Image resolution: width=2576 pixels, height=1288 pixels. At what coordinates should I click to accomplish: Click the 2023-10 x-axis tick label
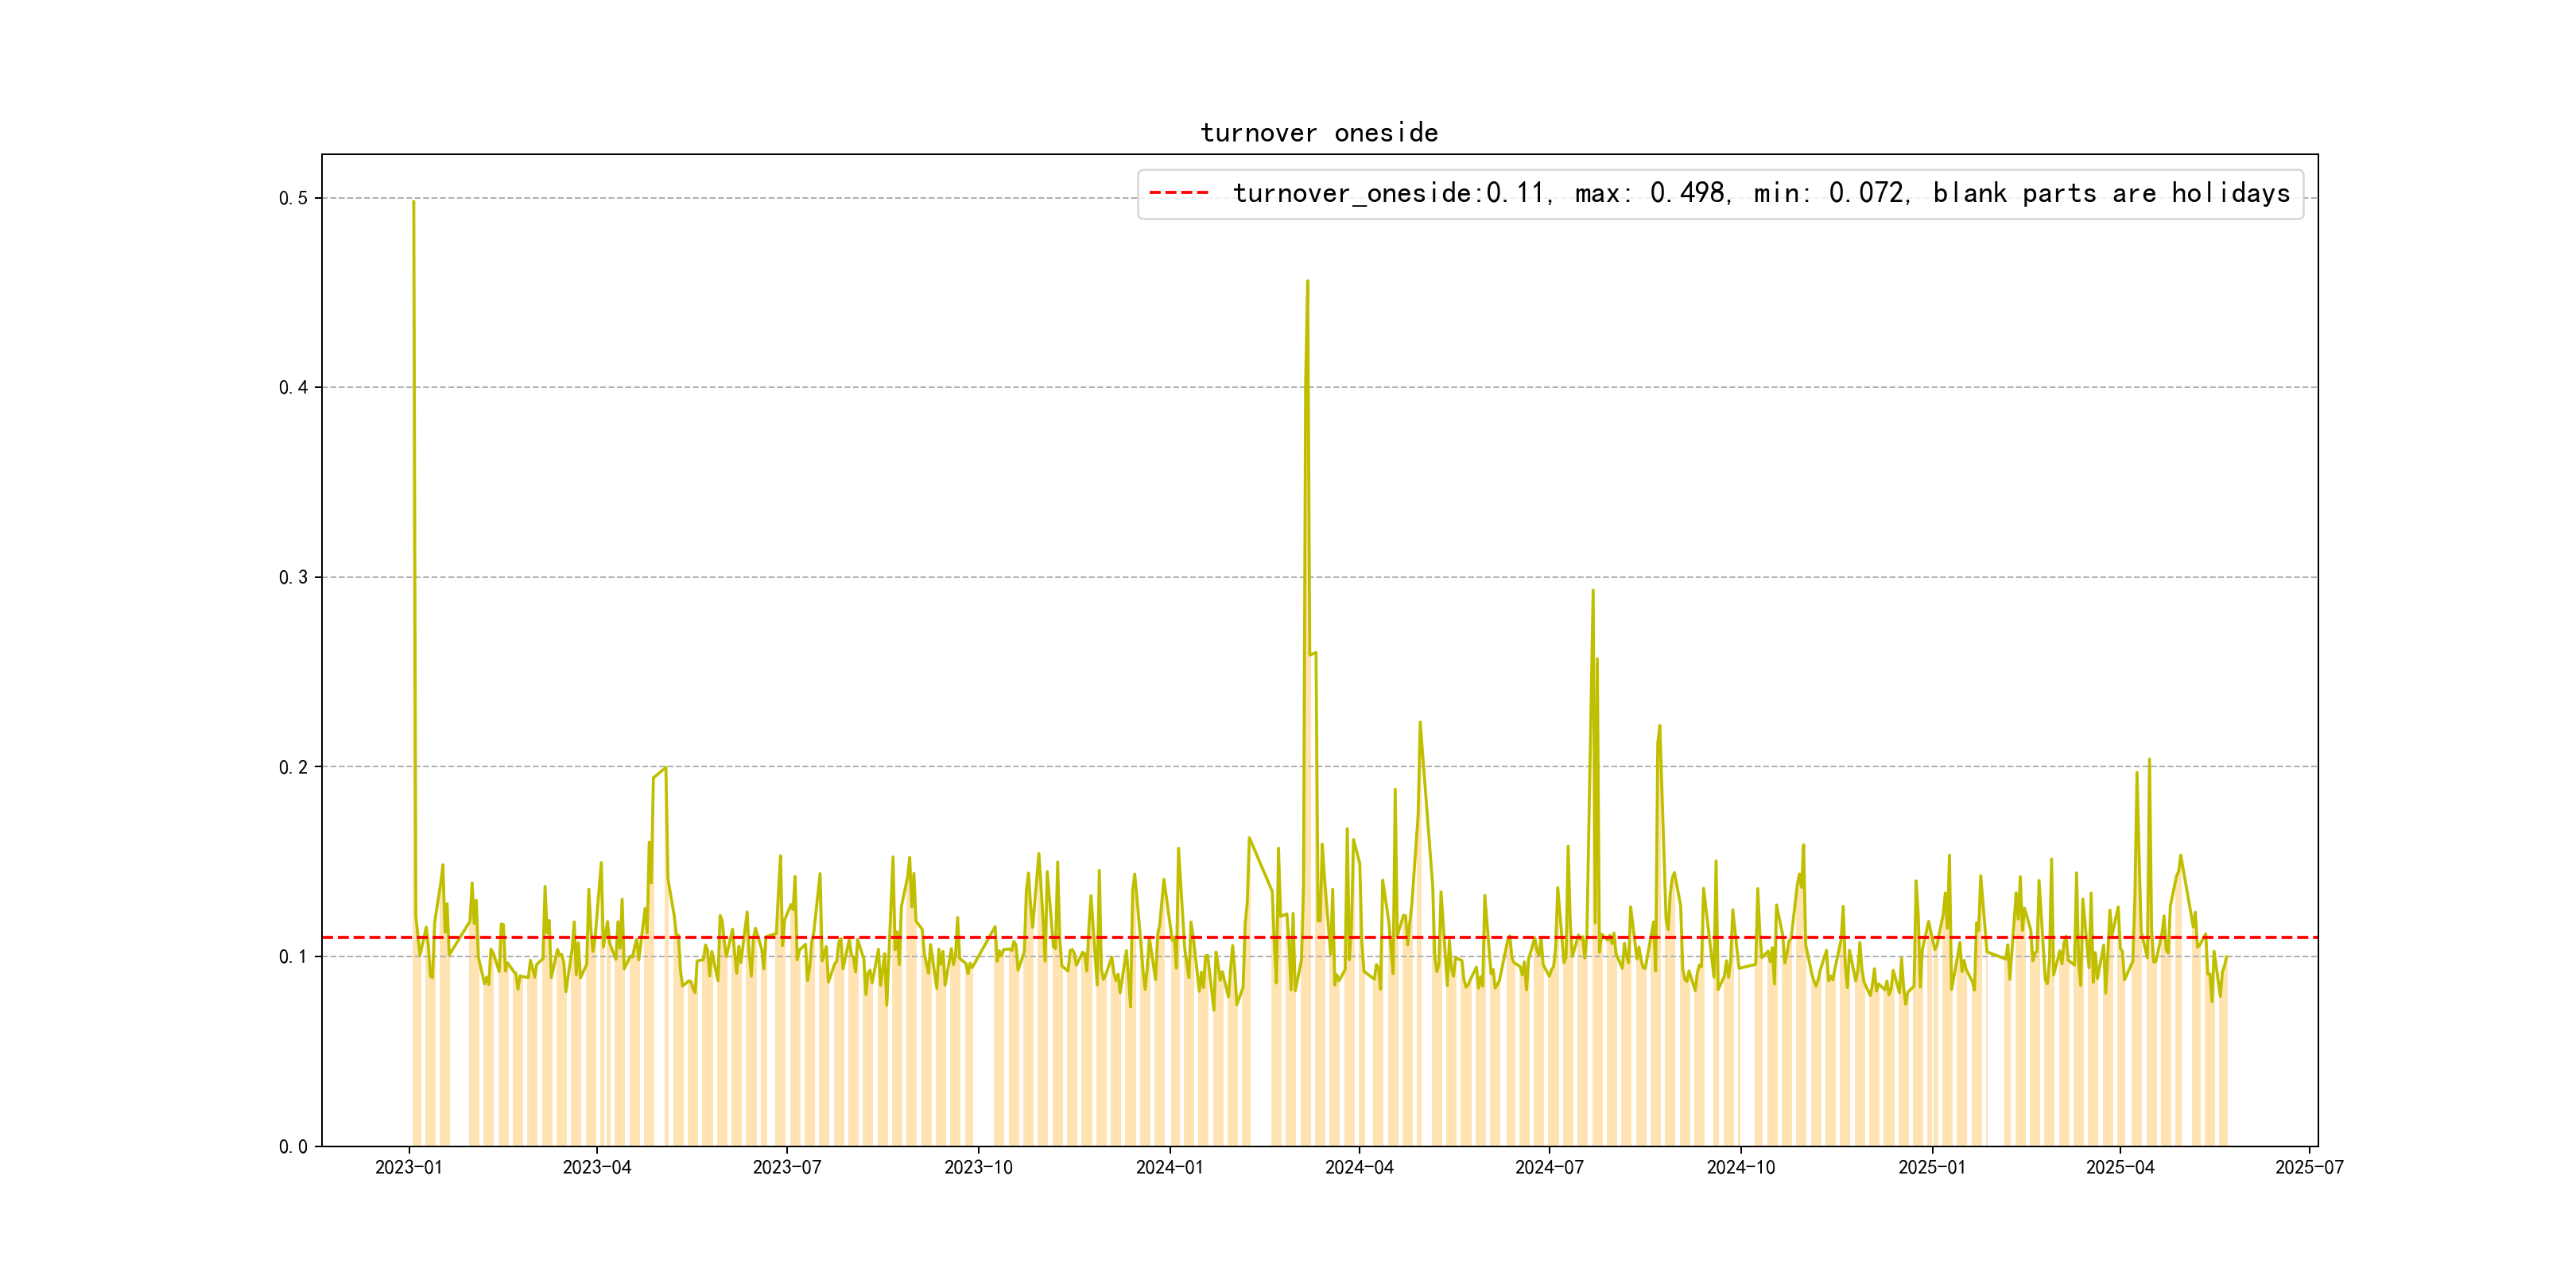tap(978, 1168)
